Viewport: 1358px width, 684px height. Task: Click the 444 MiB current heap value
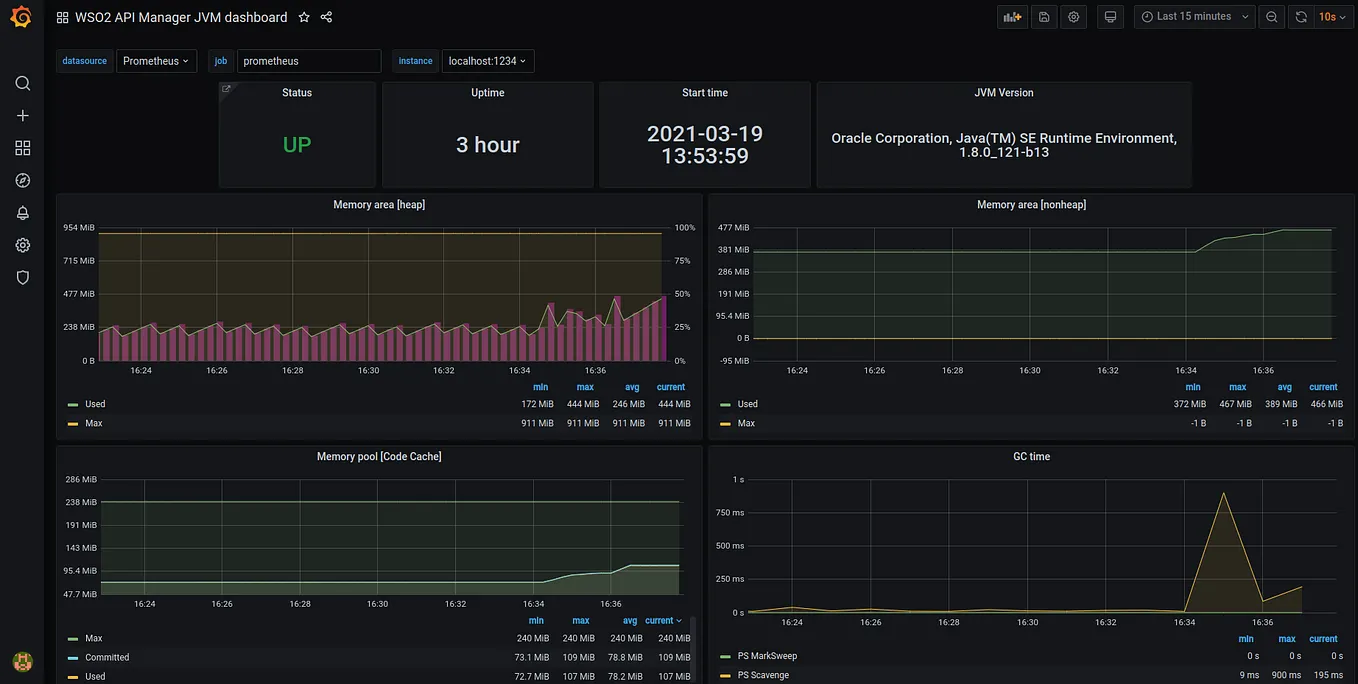pos(674,404)
